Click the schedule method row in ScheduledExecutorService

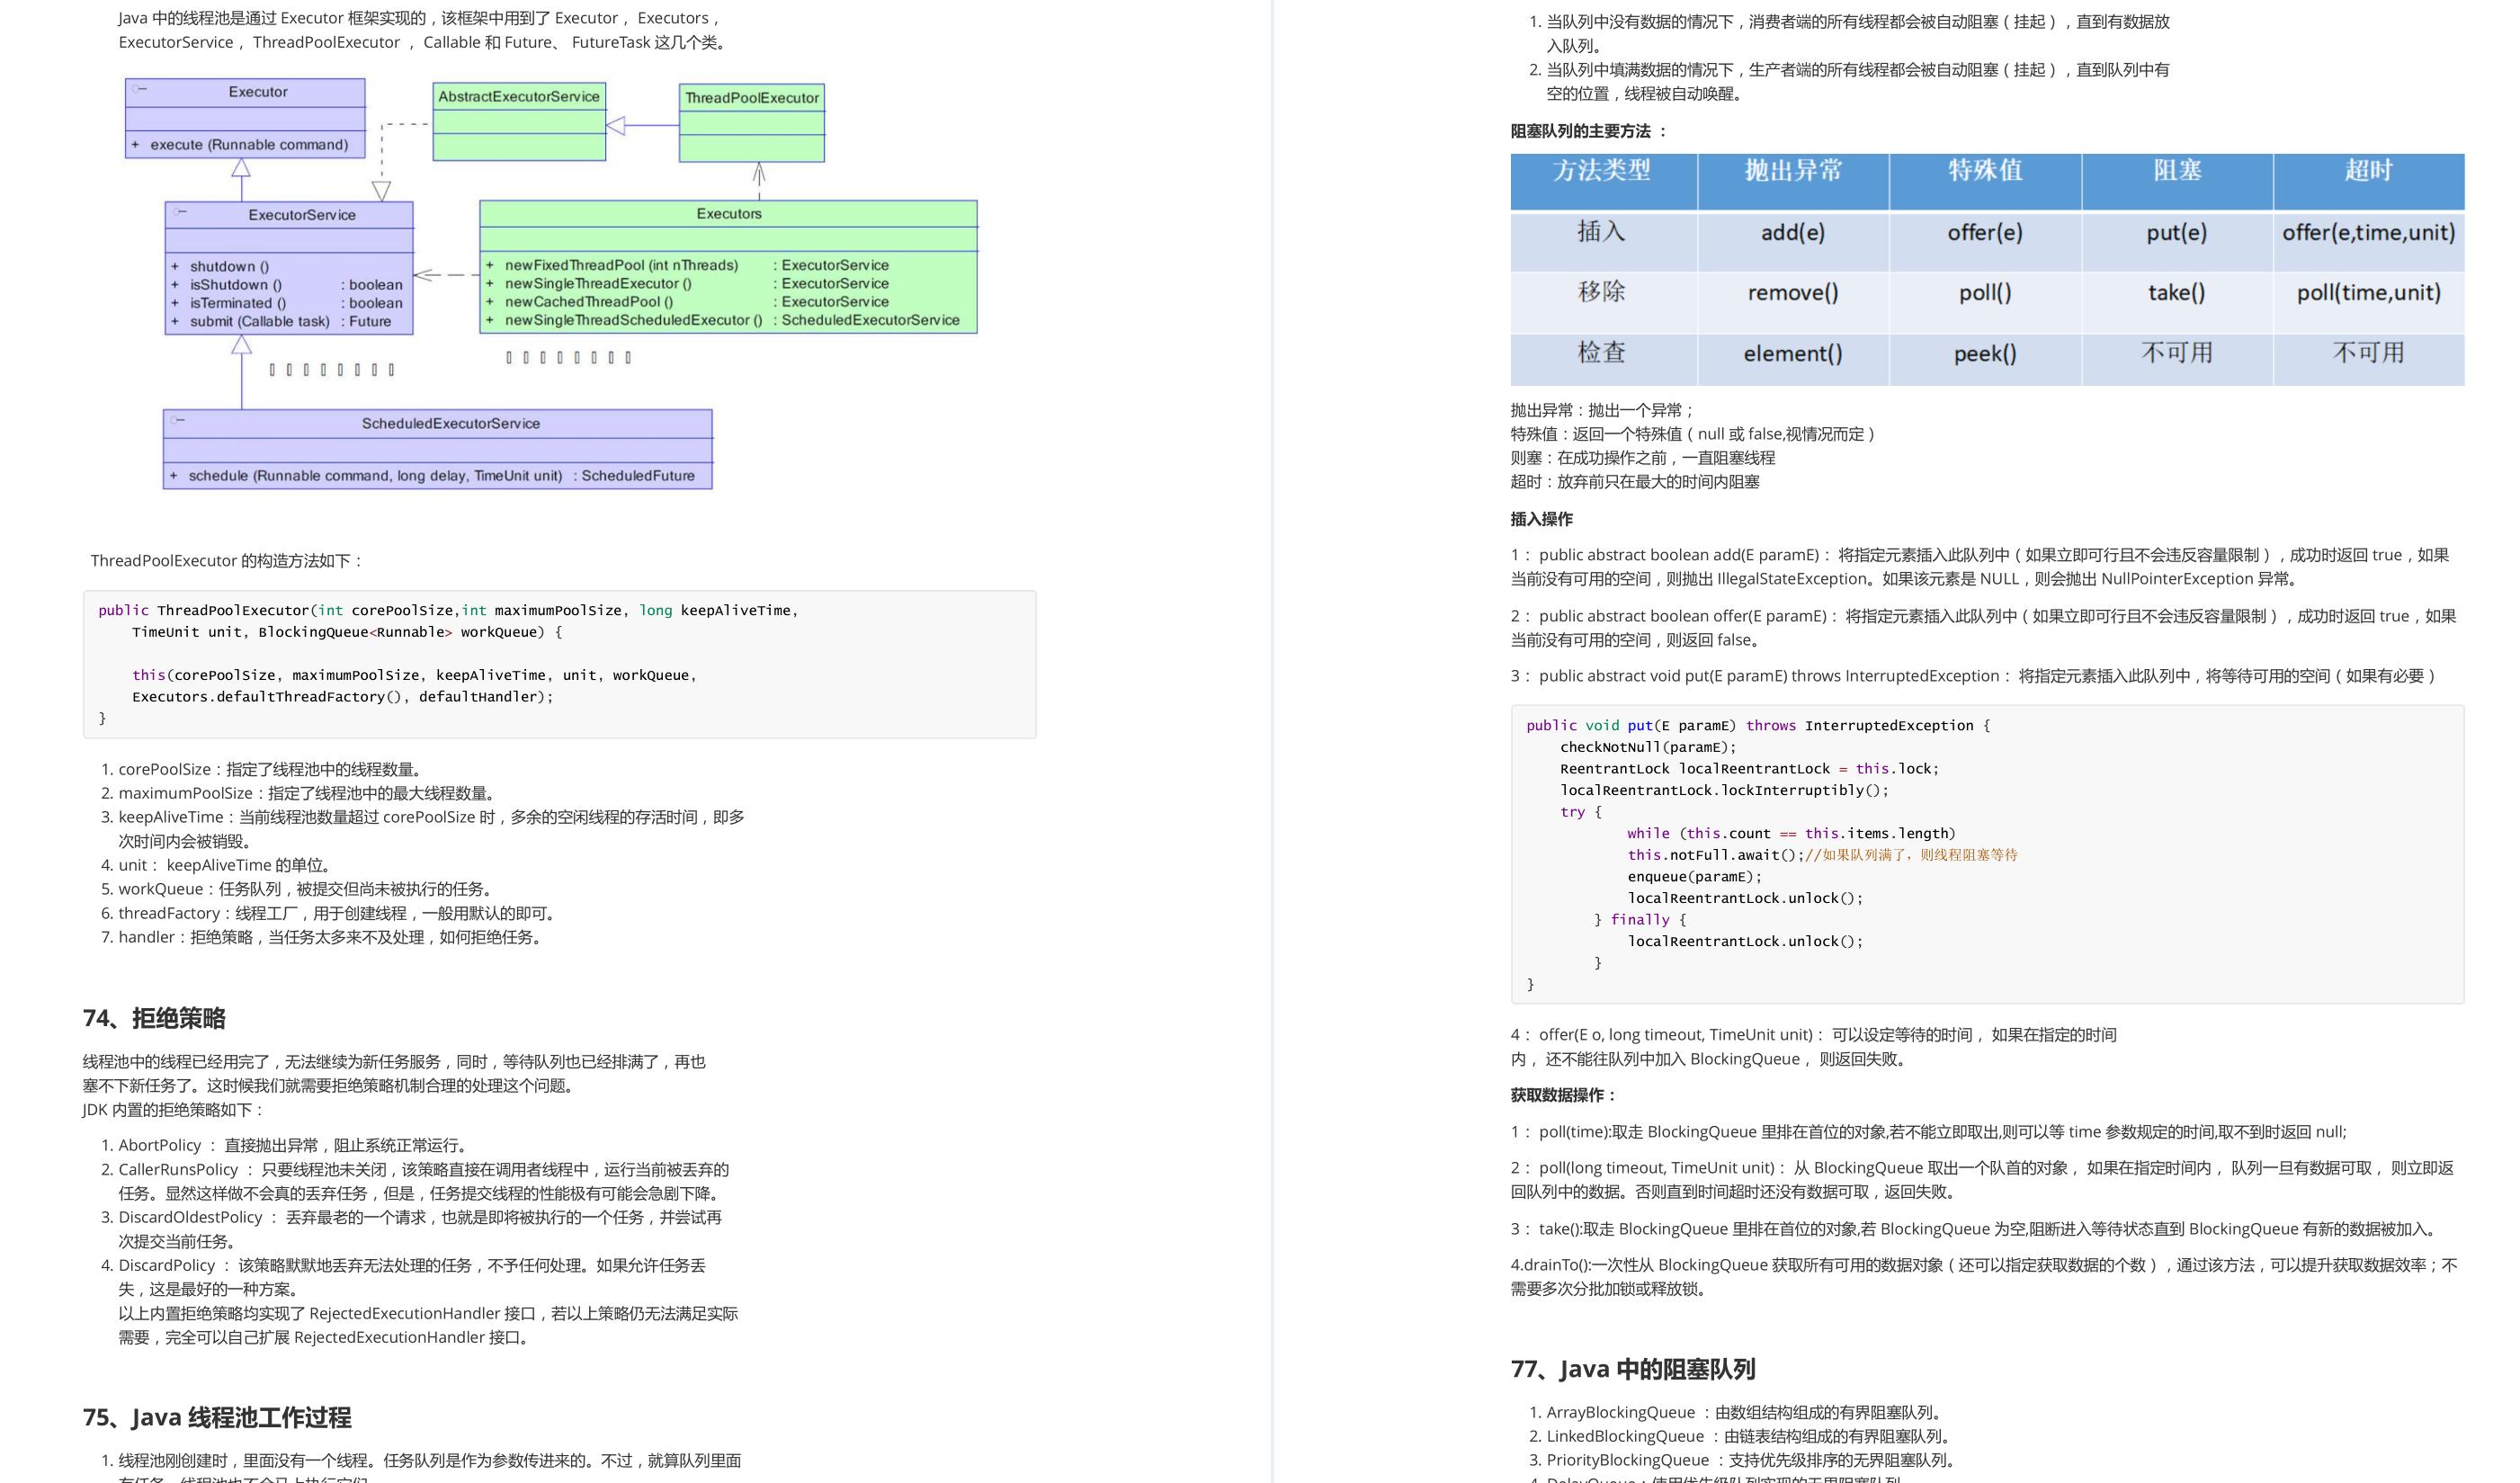pyautogui.click(x=432, y=475)
